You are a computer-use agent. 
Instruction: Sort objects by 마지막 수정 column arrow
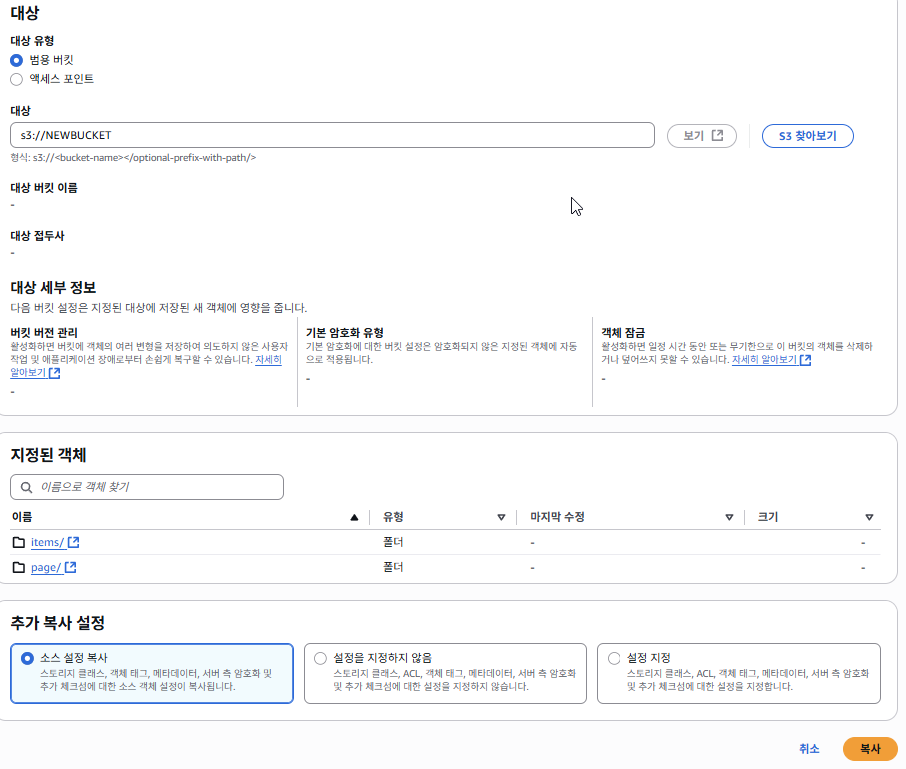tap(729, 517)
